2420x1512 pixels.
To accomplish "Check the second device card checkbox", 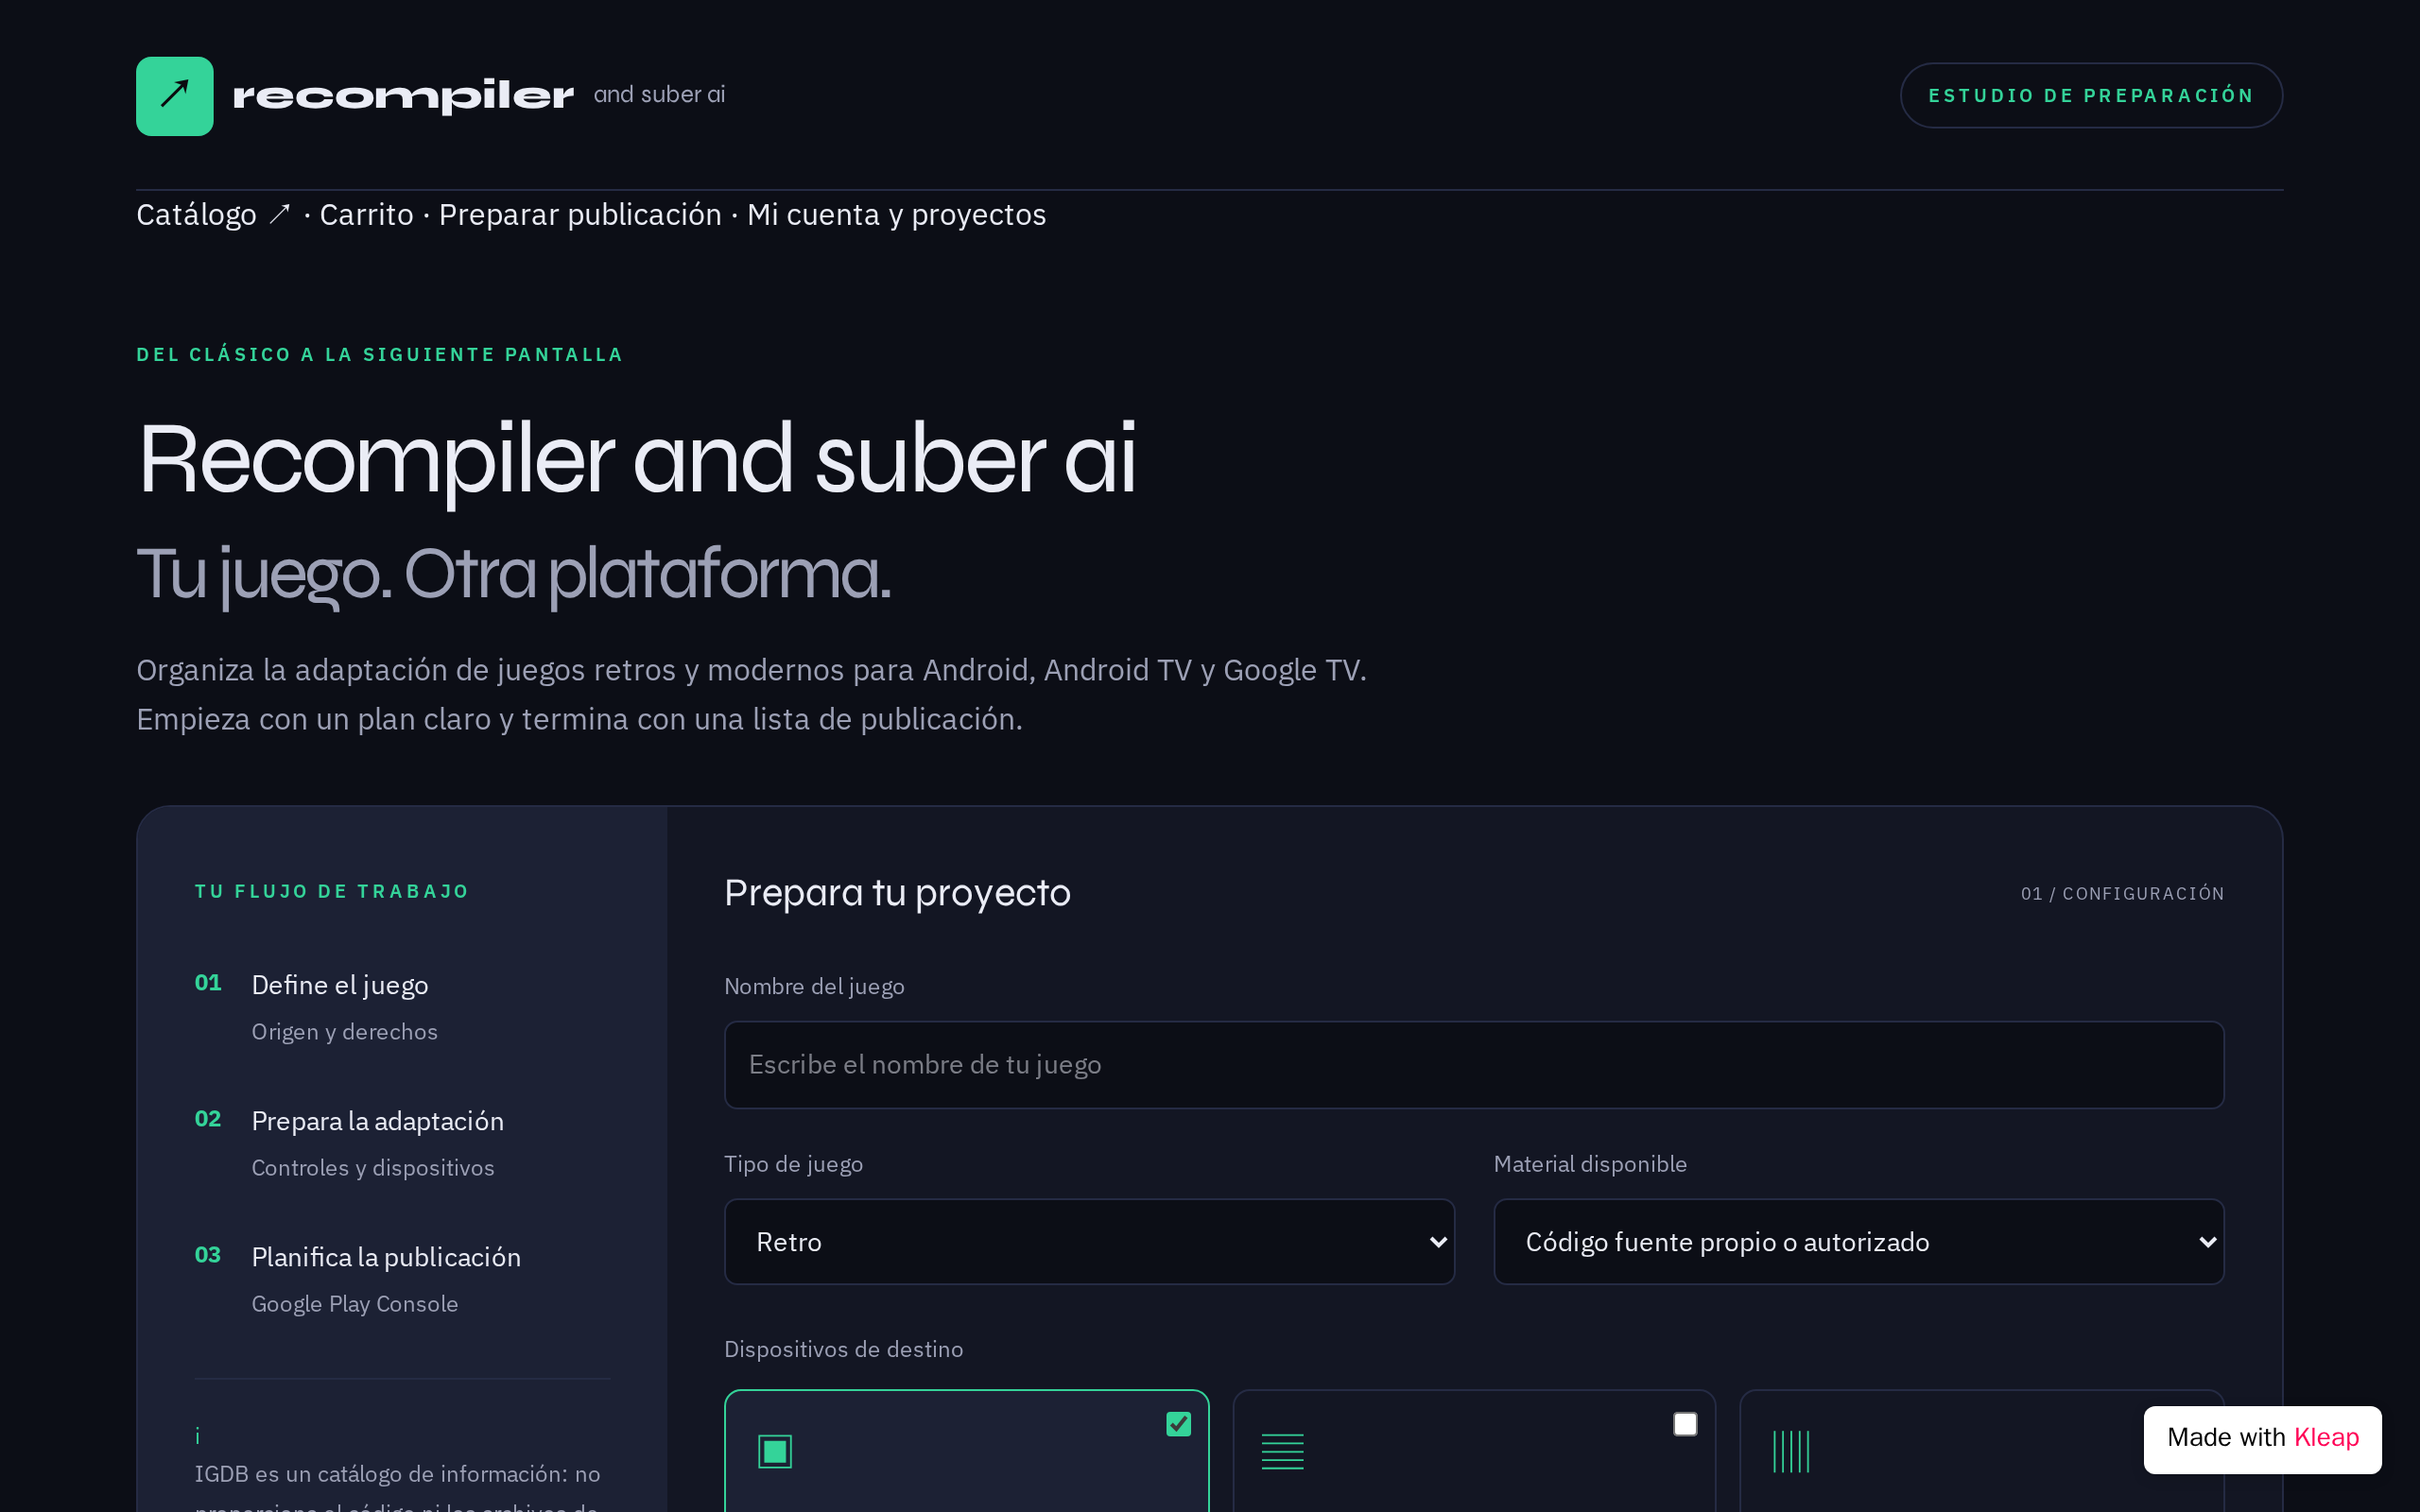I will (1685, 1423).
